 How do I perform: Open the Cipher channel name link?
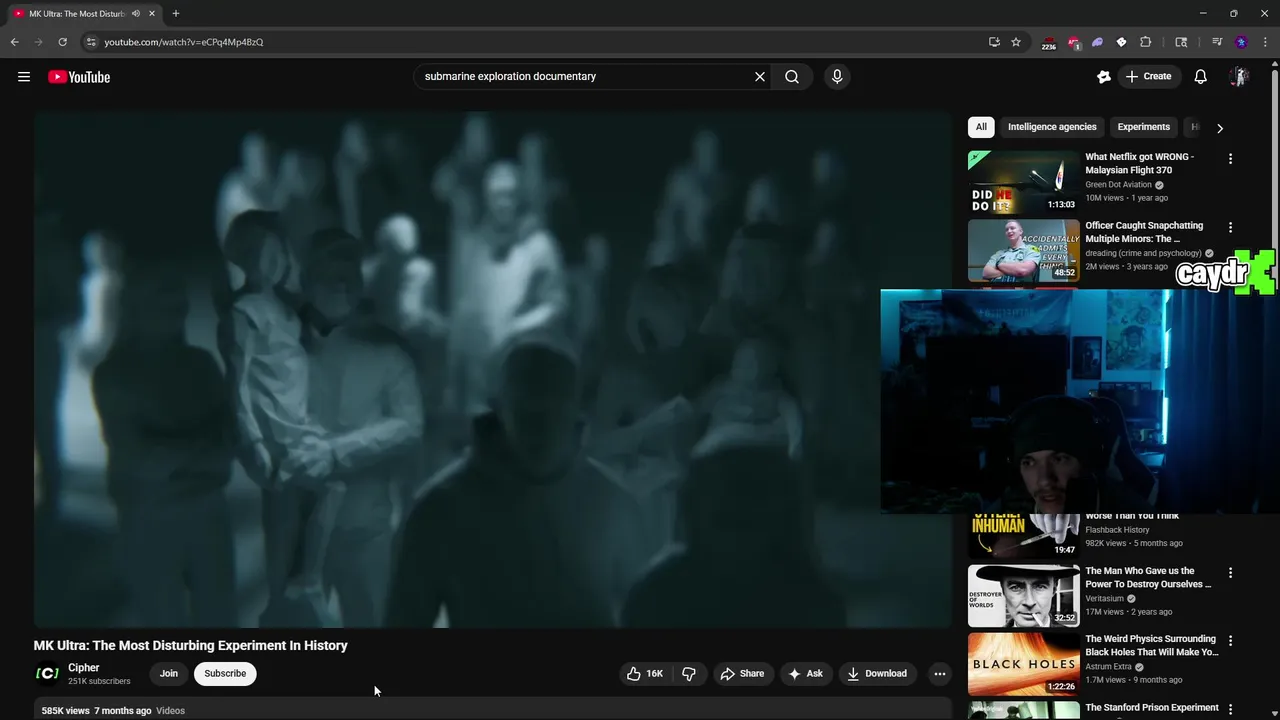click(x=84, y=668)
